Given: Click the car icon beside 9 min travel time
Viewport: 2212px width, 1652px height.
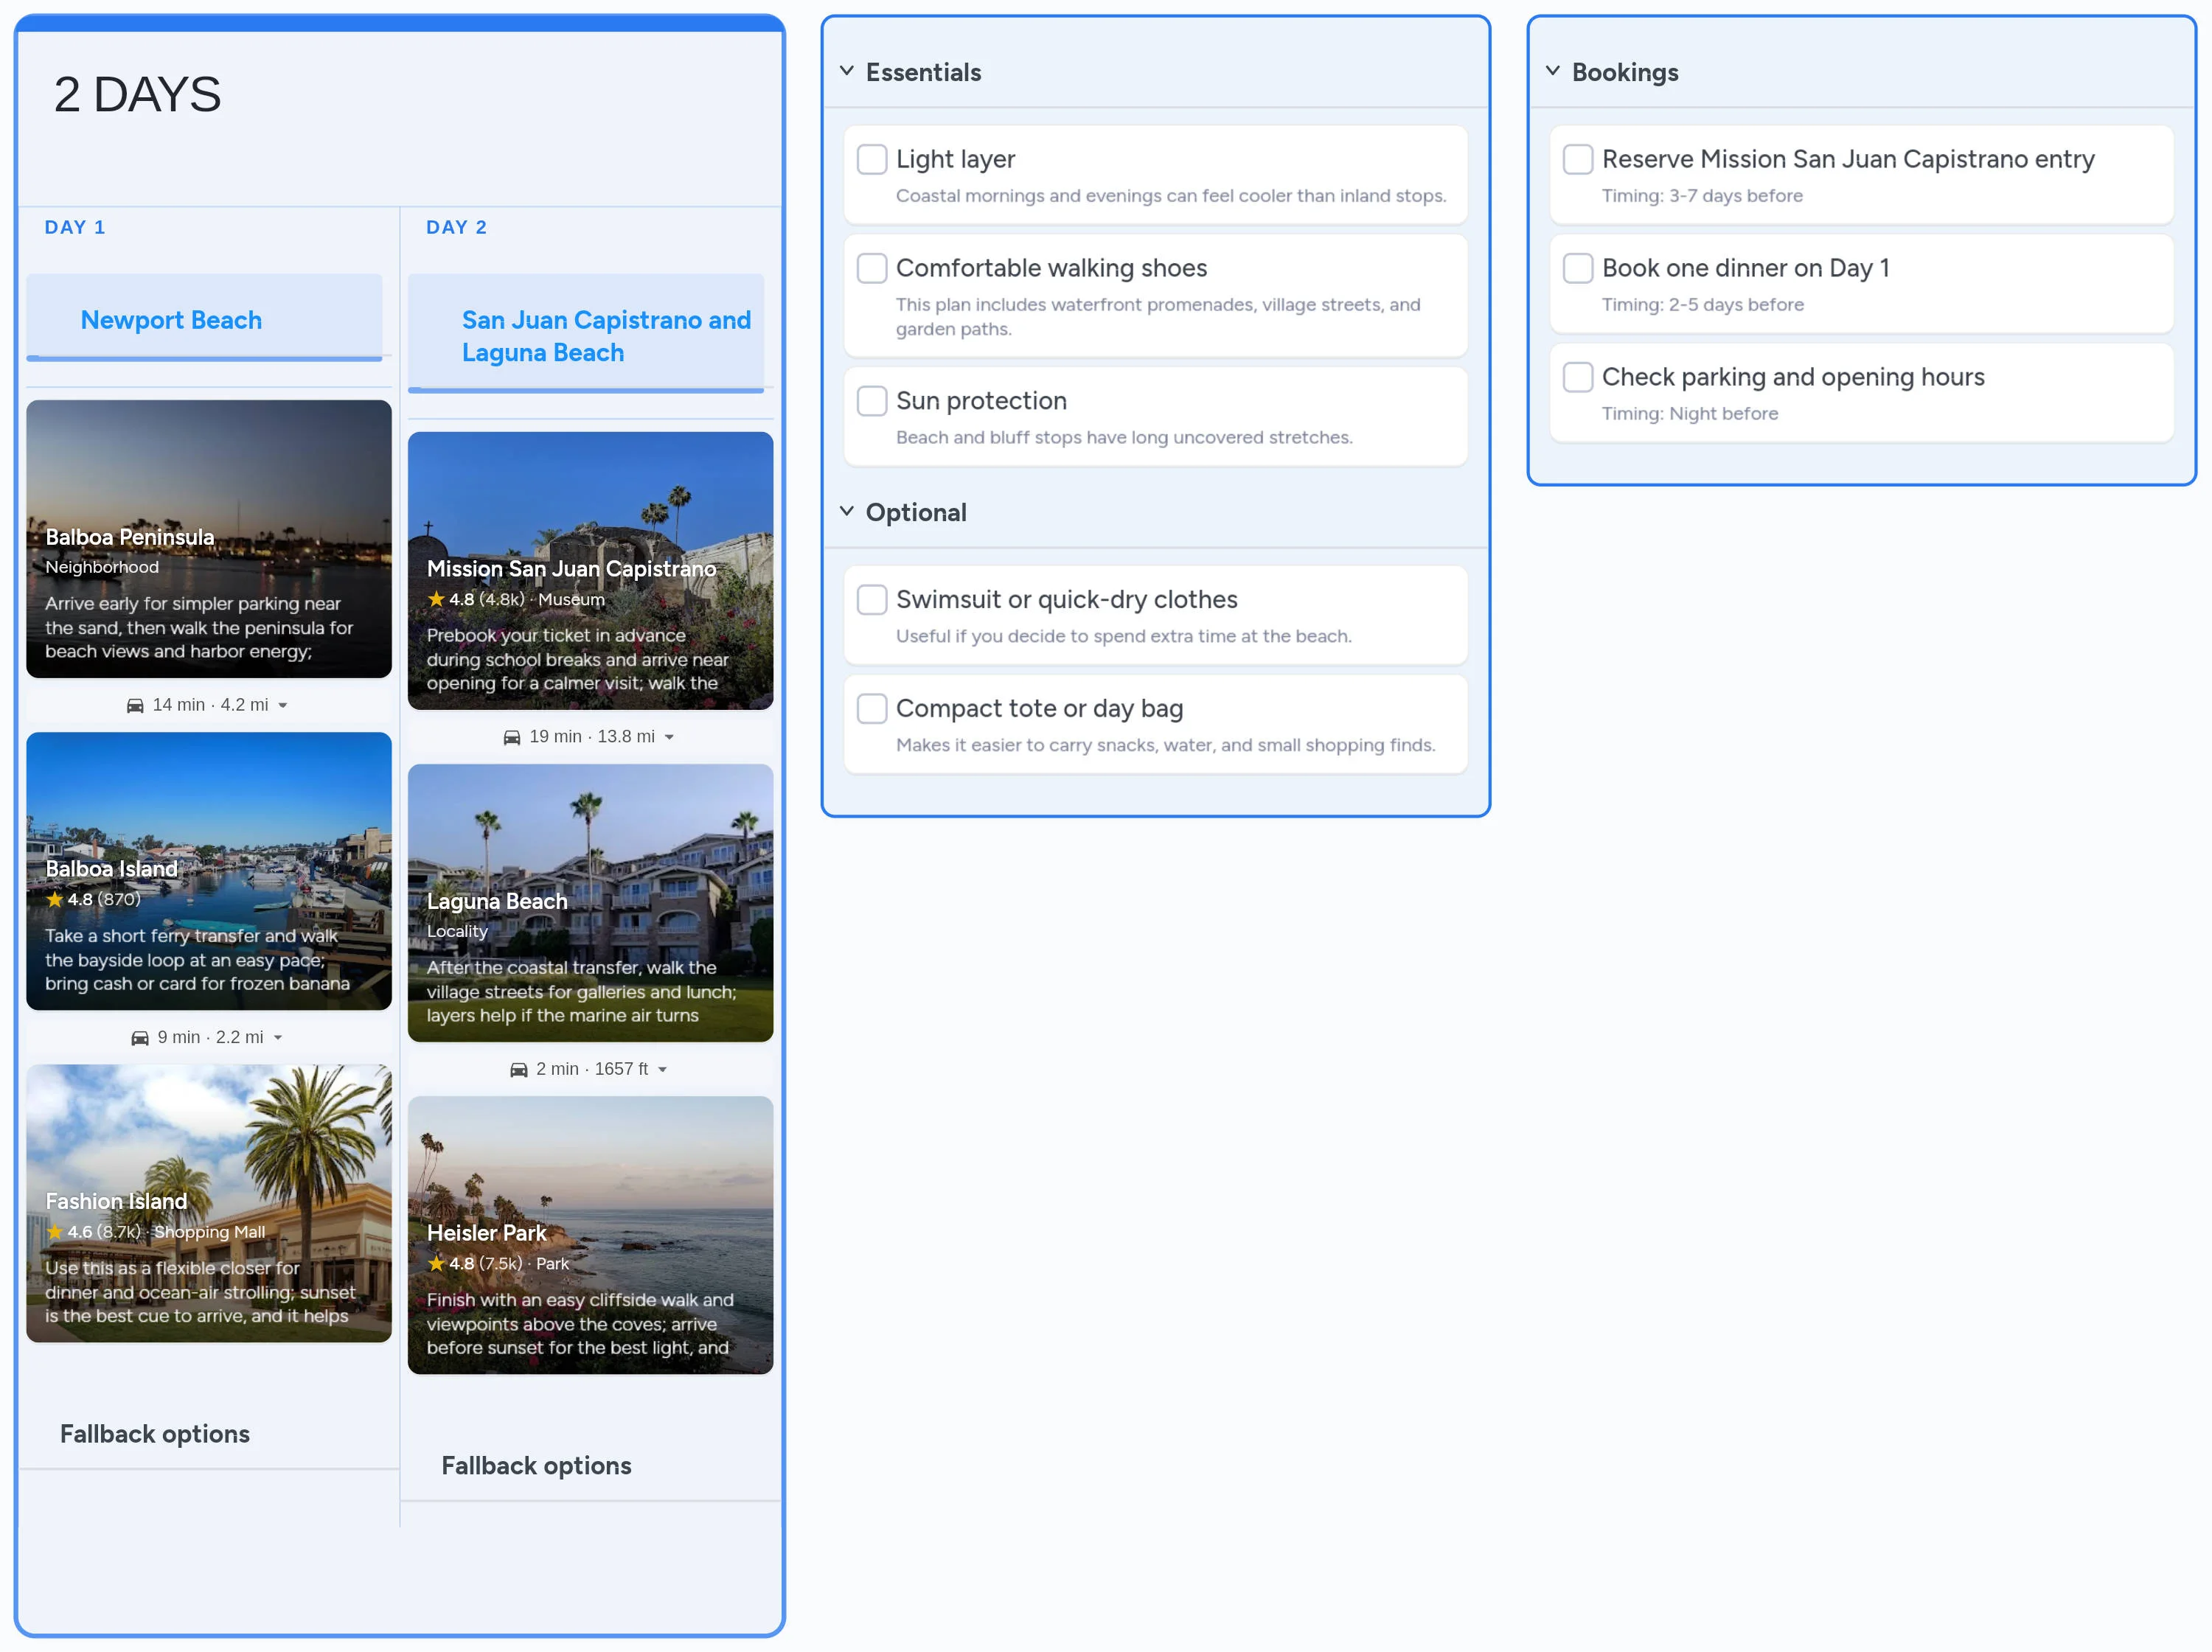Looking at the screenshot, I should pyautogui.click(x=140, y=1037).
